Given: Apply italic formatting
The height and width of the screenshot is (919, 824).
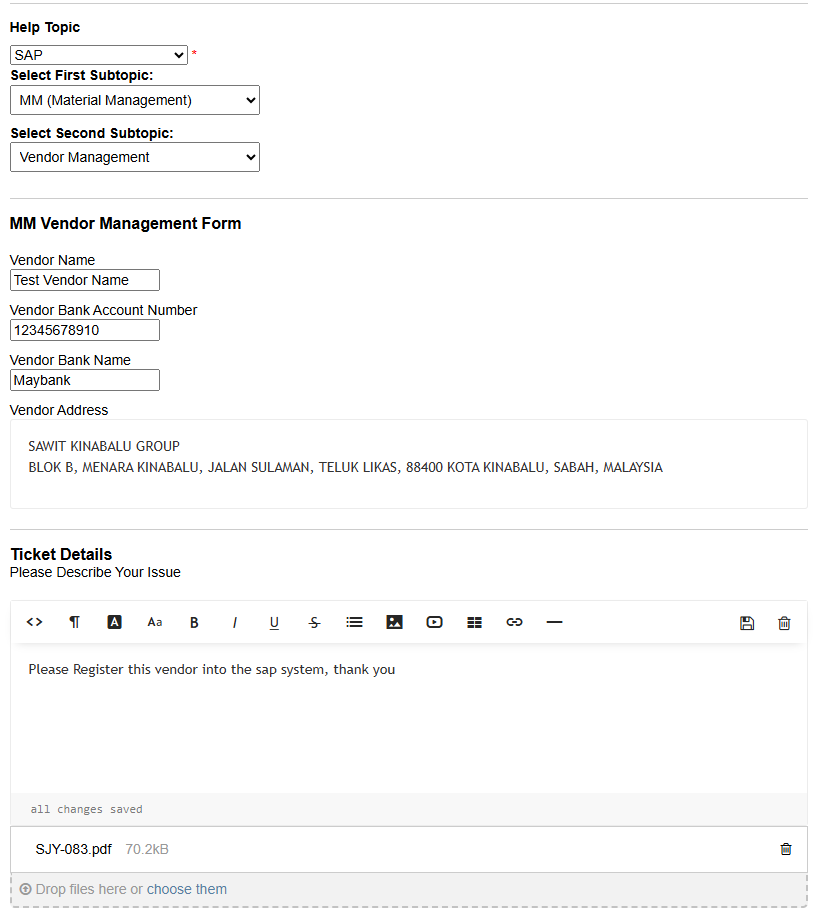Looking at the screenshot, I should (x=234, y=622).
